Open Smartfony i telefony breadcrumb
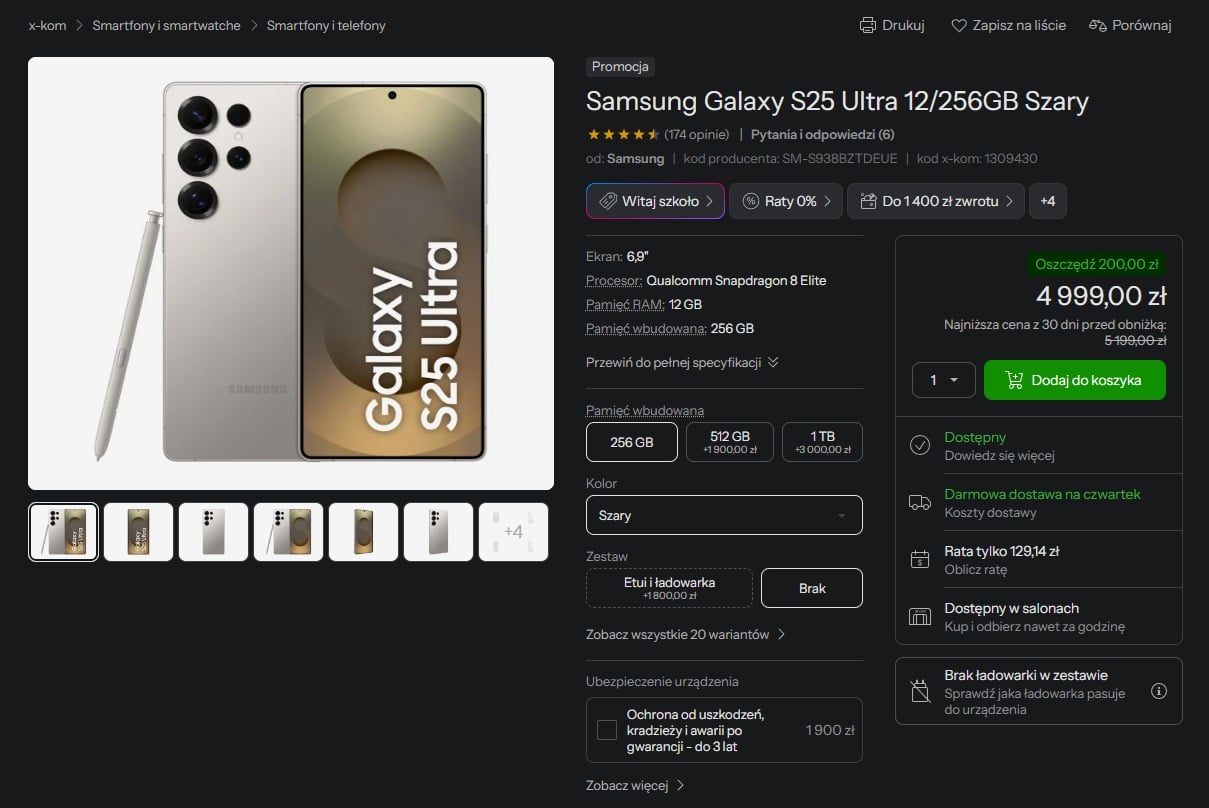 326,25
